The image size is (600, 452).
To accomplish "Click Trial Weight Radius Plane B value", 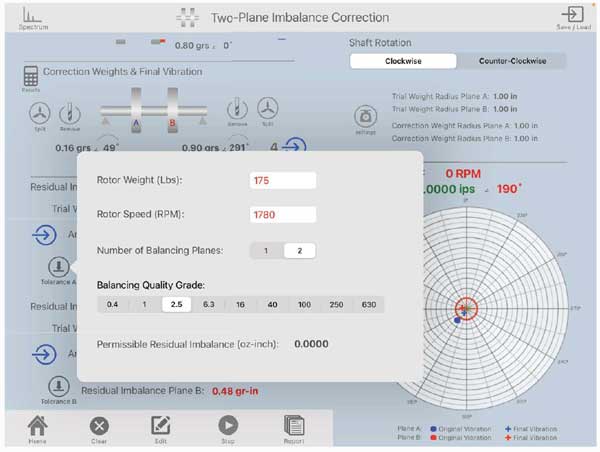I will (x=505, y=109).
